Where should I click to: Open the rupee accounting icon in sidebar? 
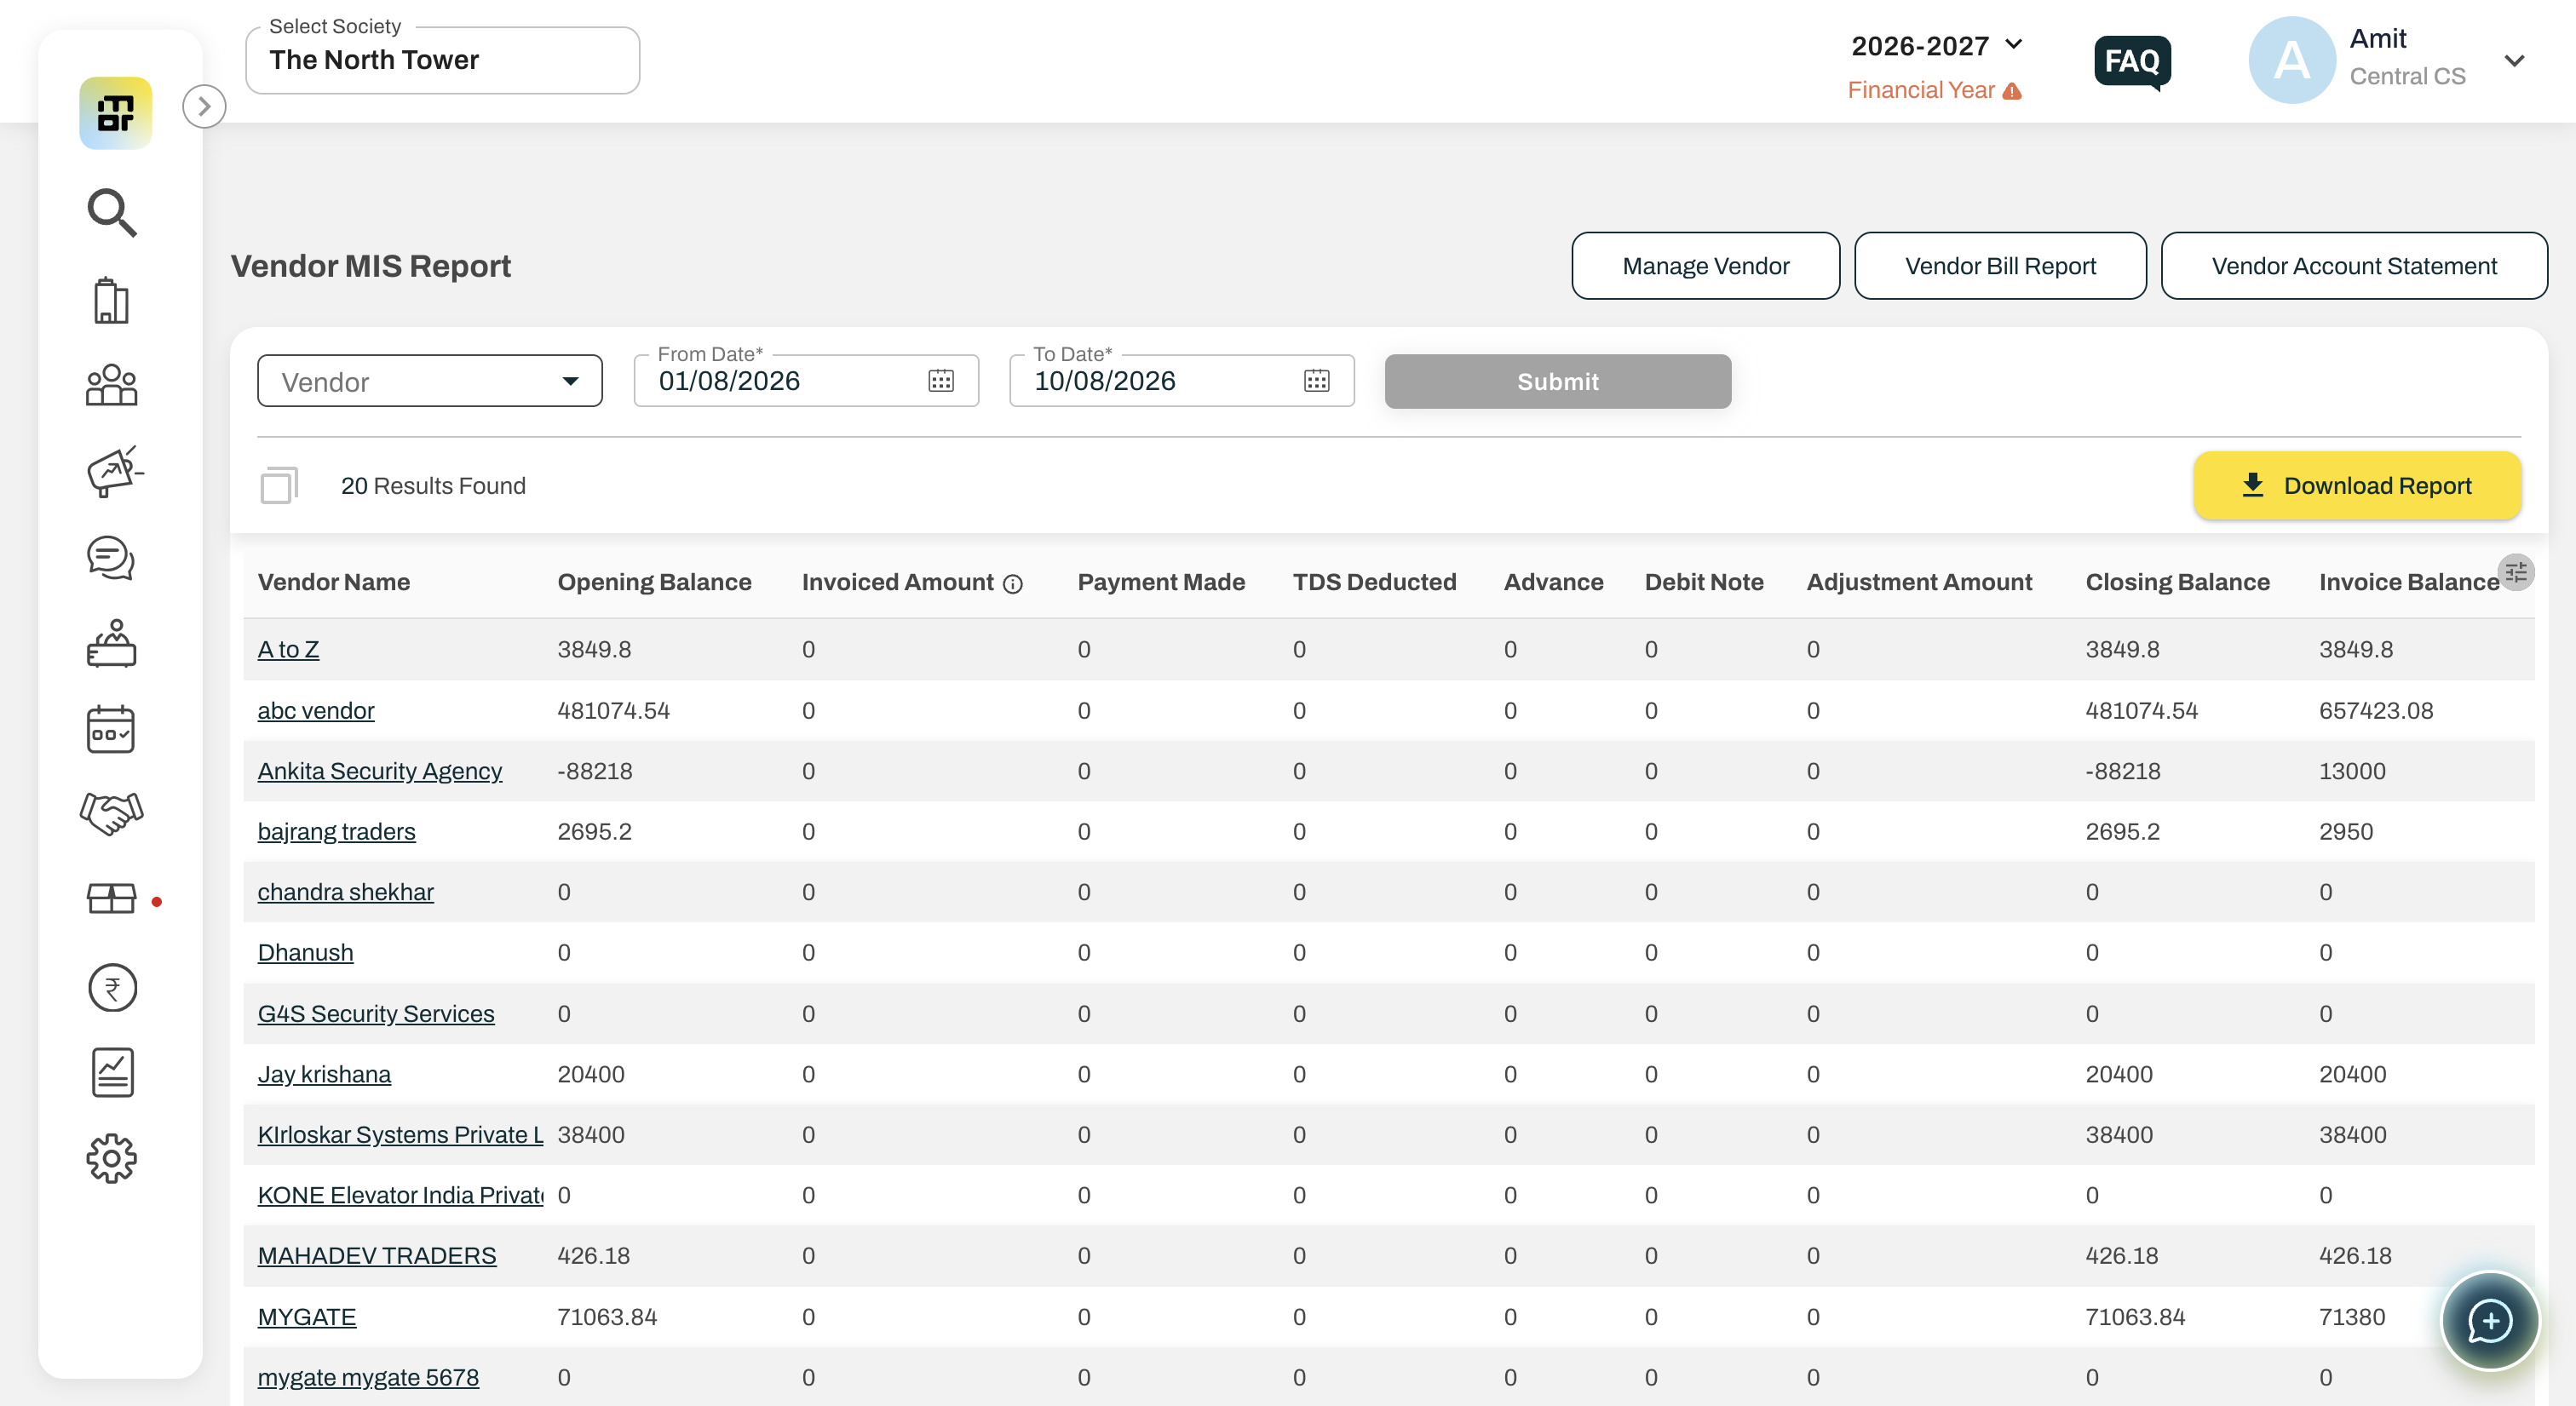coord(112,988)
